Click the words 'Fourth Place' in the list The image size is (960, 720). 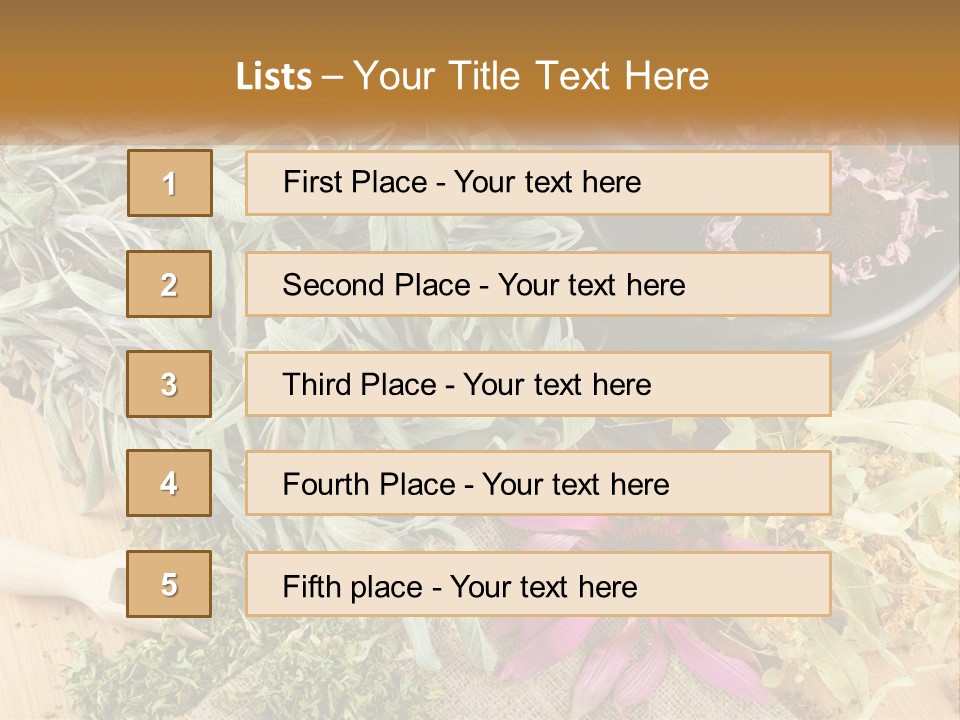(x=369, y=484)
